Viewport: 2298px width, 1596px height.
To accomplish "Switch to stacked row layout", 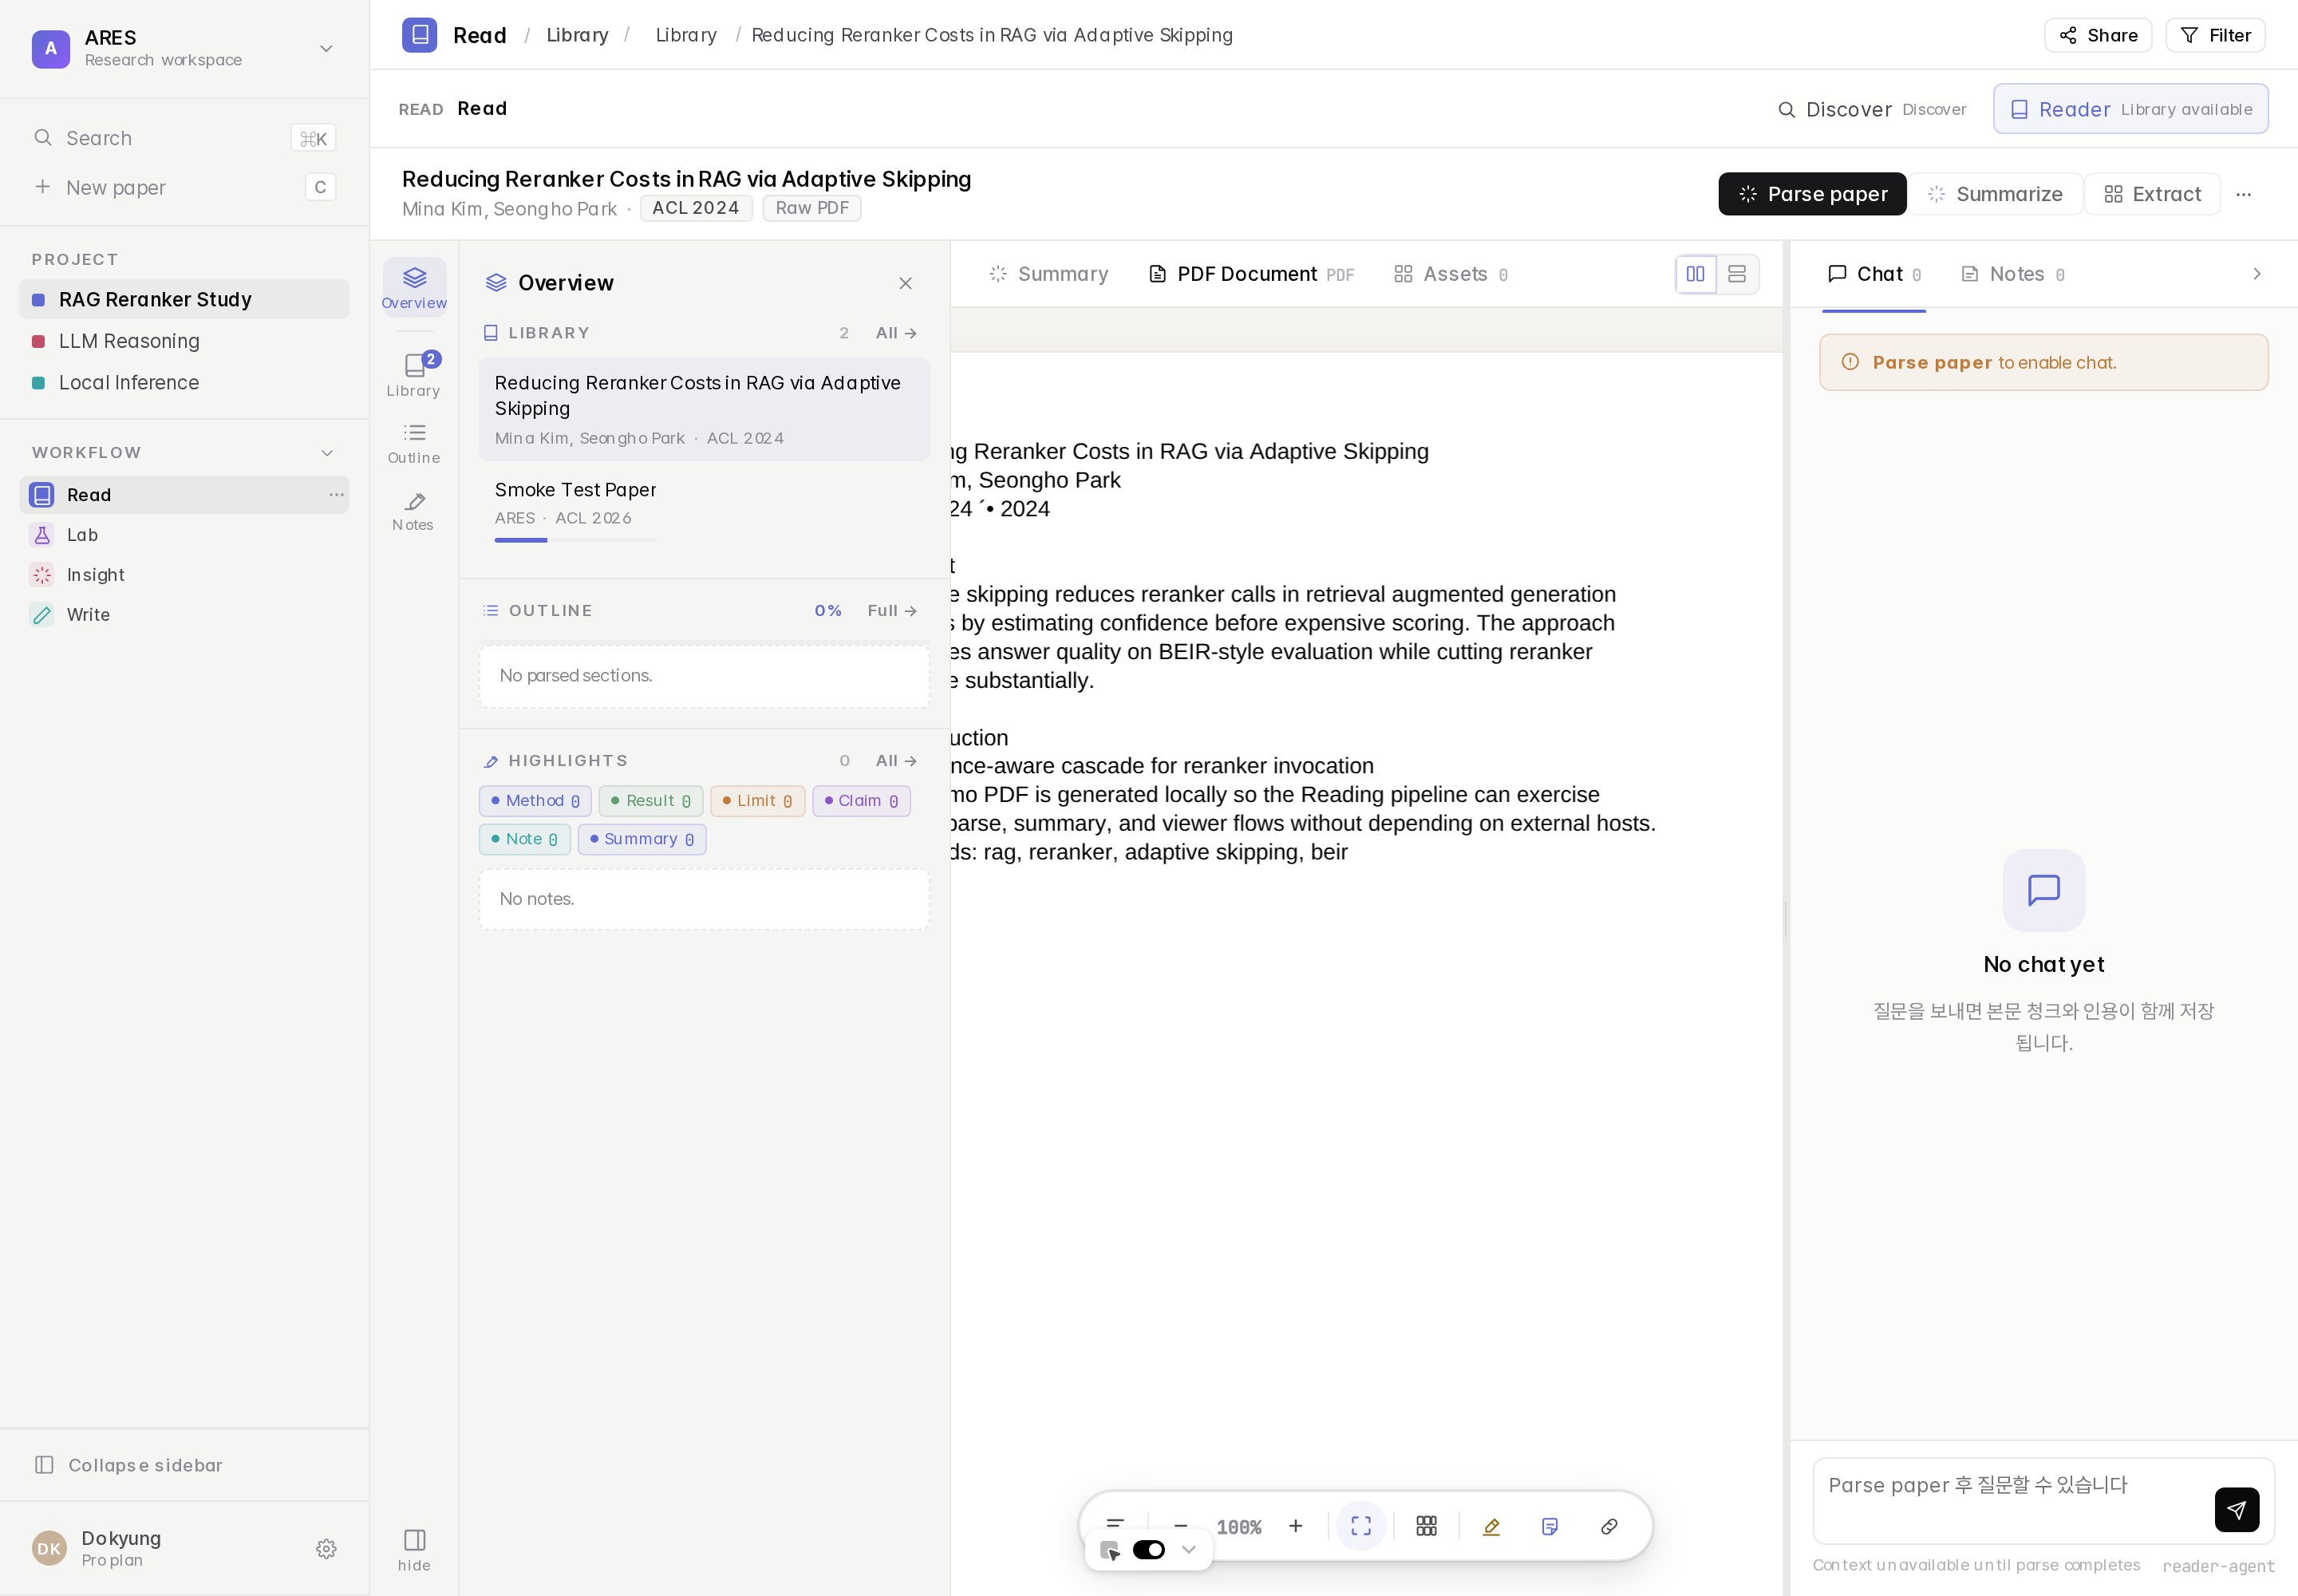I will 1737,274.
